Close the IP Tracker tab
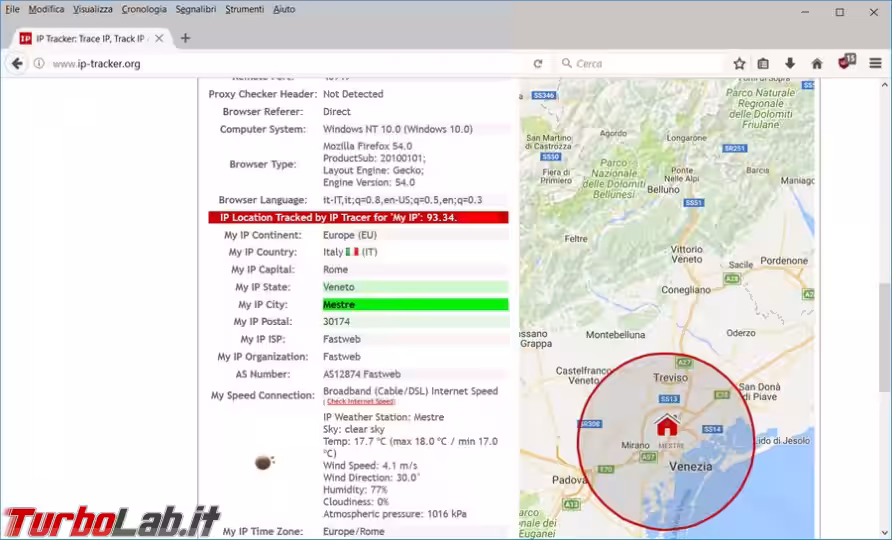Viewport: 892px width, 540px height. tap(159, 38)
